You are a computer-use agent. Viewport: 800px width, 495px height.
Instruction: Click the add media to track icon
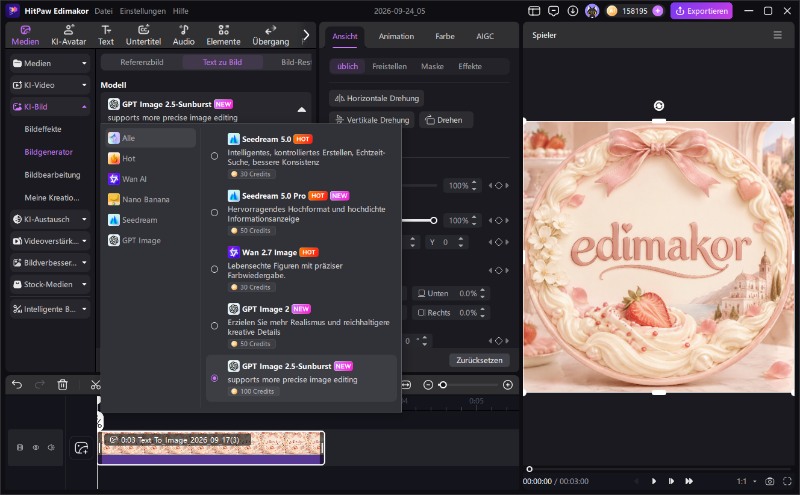[x=82, y=448]
